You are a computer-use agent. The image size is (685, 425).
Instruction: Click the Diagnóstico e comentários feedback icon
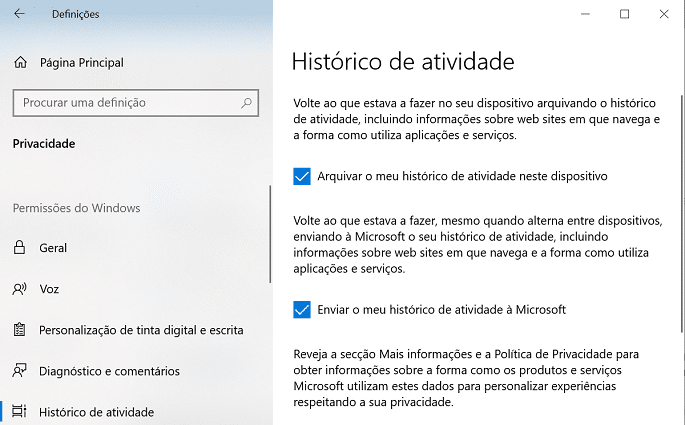(20, 370)
